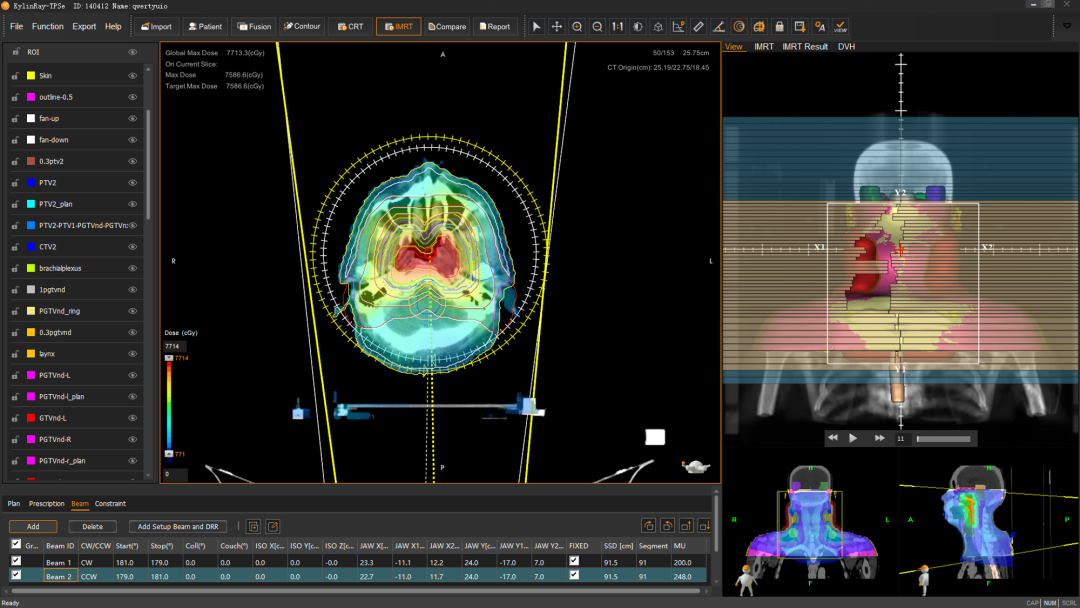Select the pointer arrow tool
Viewport: 1080px width, 608px height.
[x=536, y=26]
